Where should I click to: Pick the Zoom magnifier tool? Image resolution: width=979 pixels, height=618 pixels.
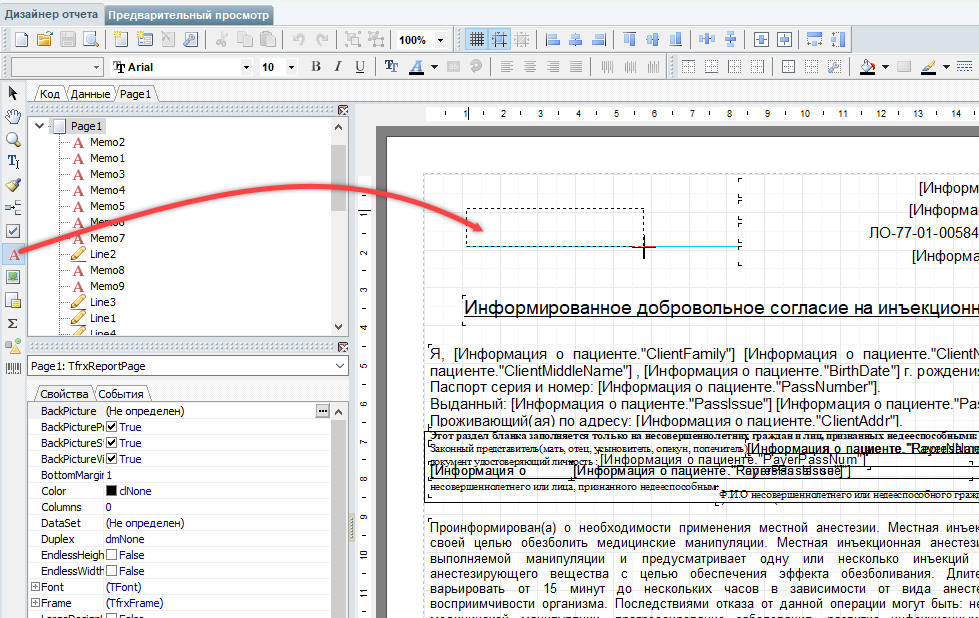[14, 139]
